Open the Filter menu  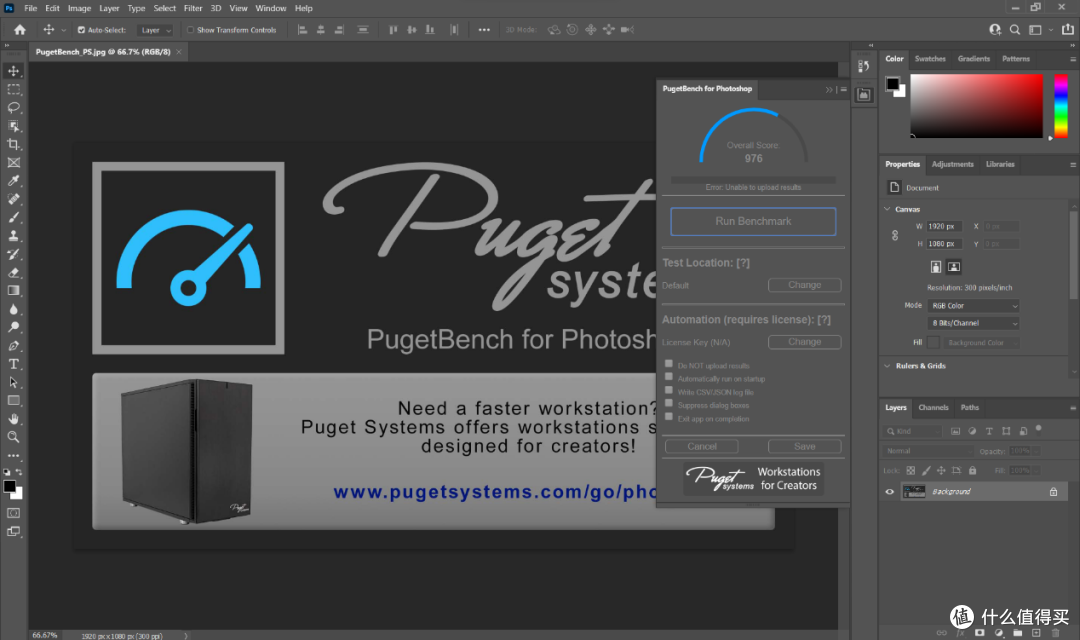[x=193, y=8]
